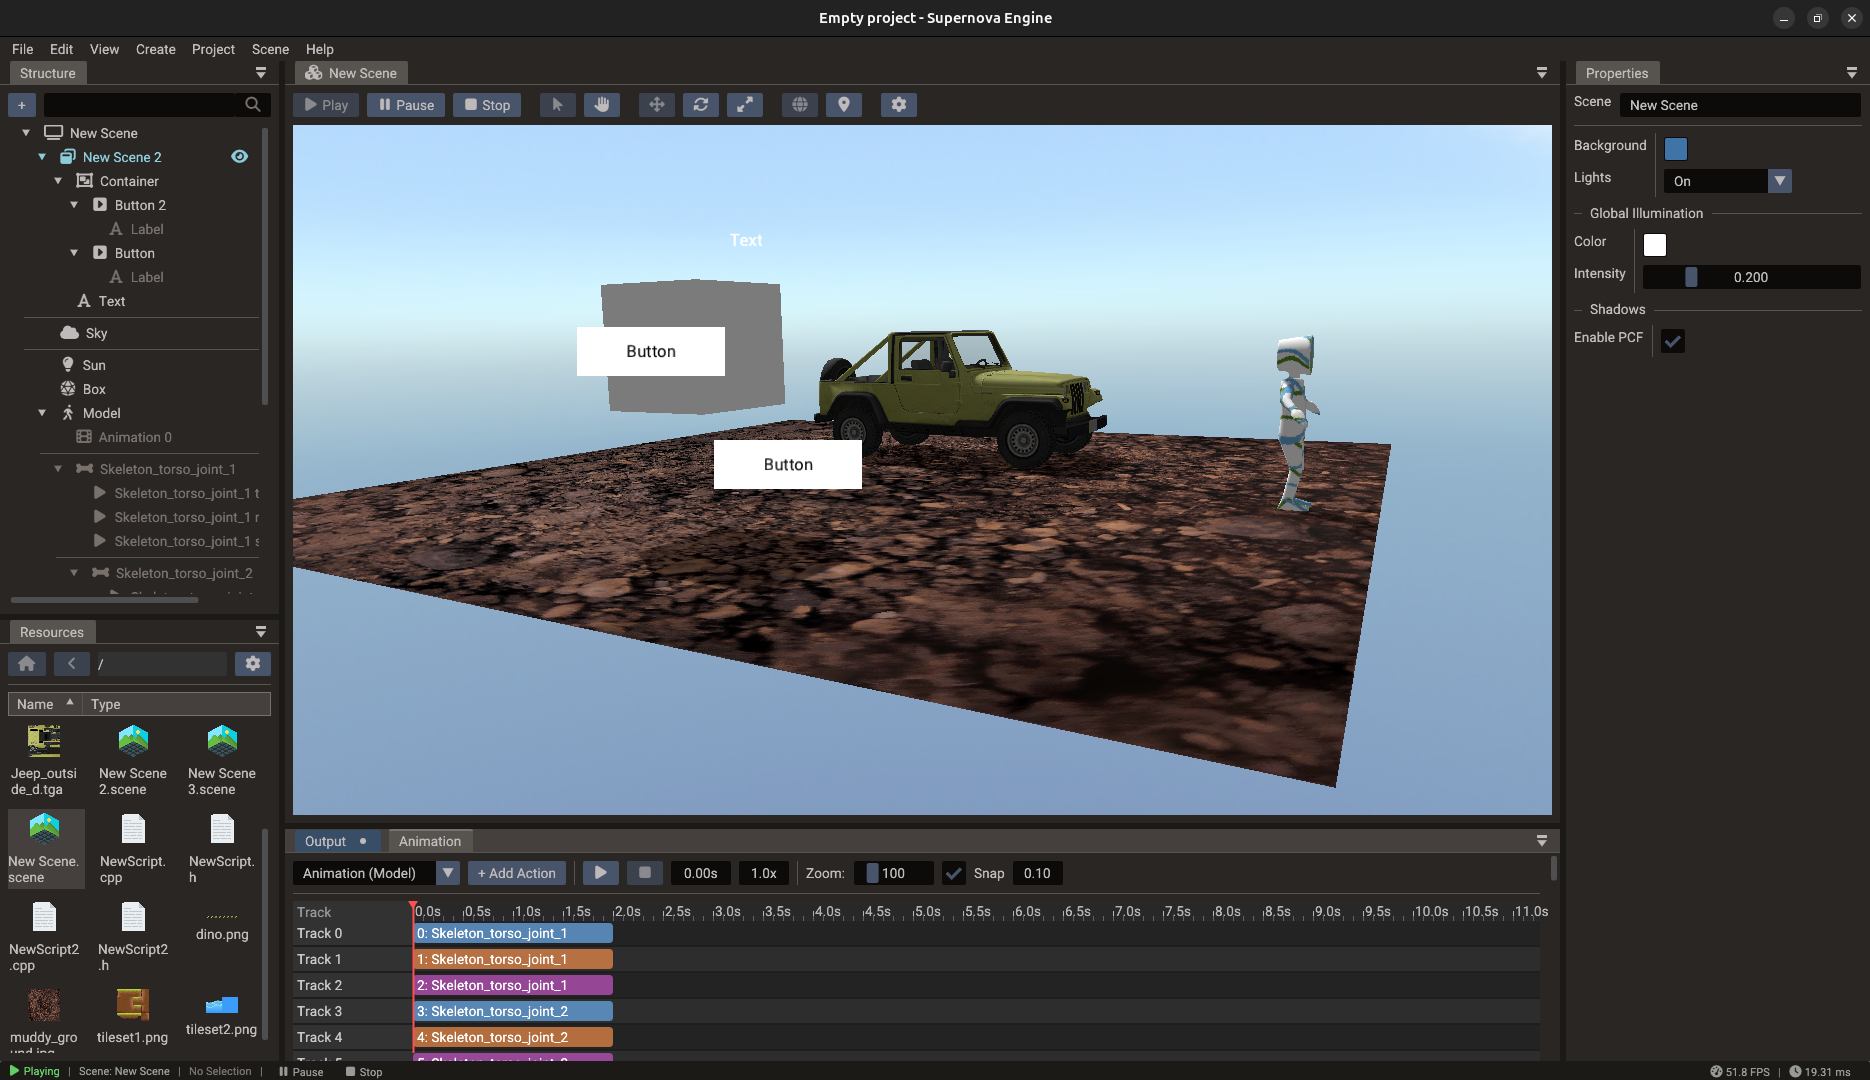Screen dimensions: 1870x1080
Task: Open the Scene menu
Action: tap(270, 49)
